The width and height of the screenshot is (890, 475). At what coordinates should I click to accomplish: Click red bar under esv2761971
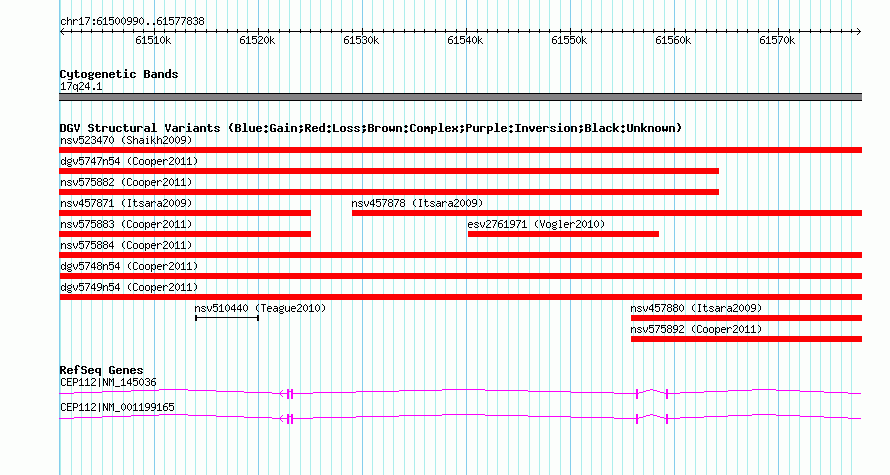tap(564, 234)
